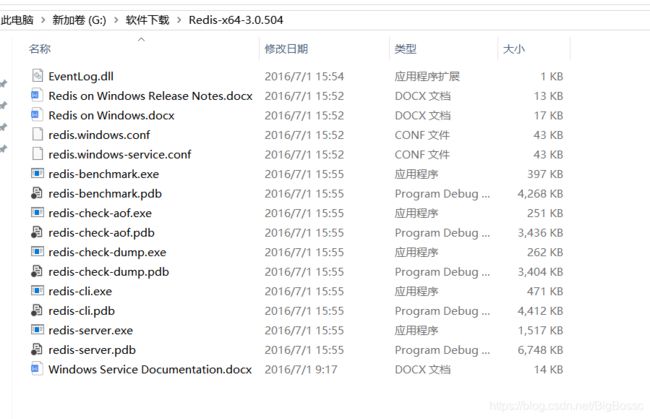Select the Redis on Windows.docx name
This screenshot has height=419, width=650.
tap(112, 115)
